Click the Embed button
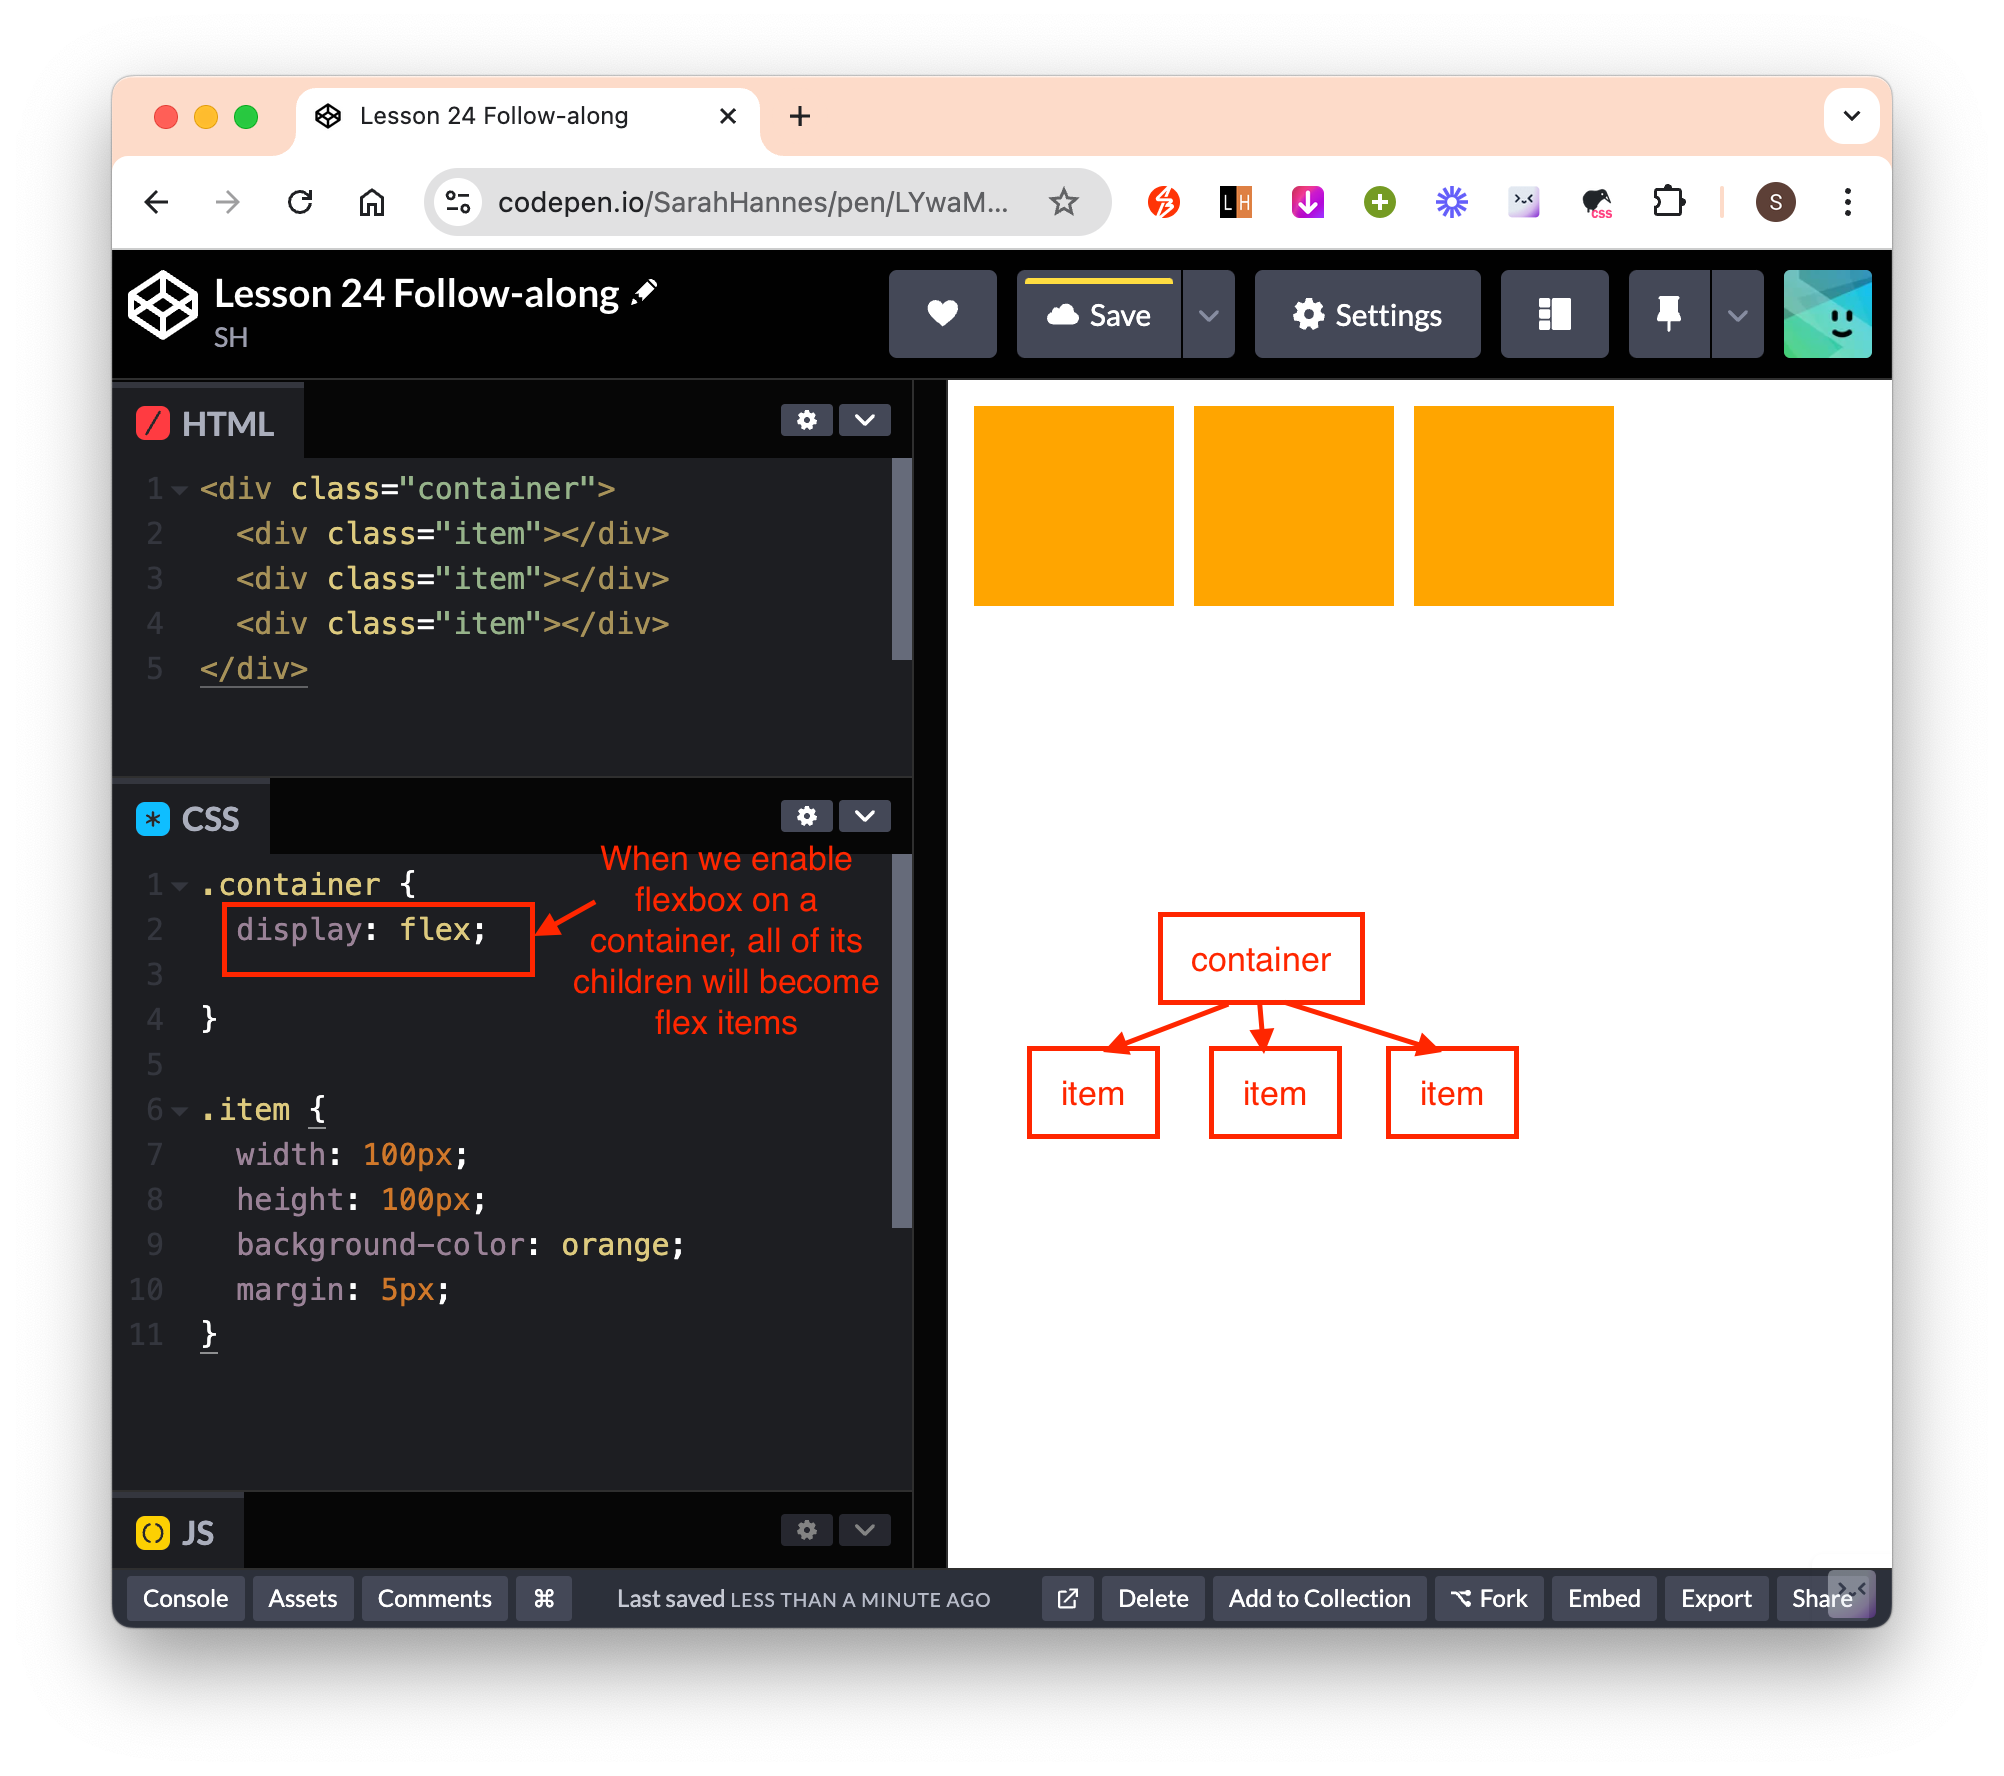This screenshot has height=1776, width=2004. click(x=1604, y=1598)
